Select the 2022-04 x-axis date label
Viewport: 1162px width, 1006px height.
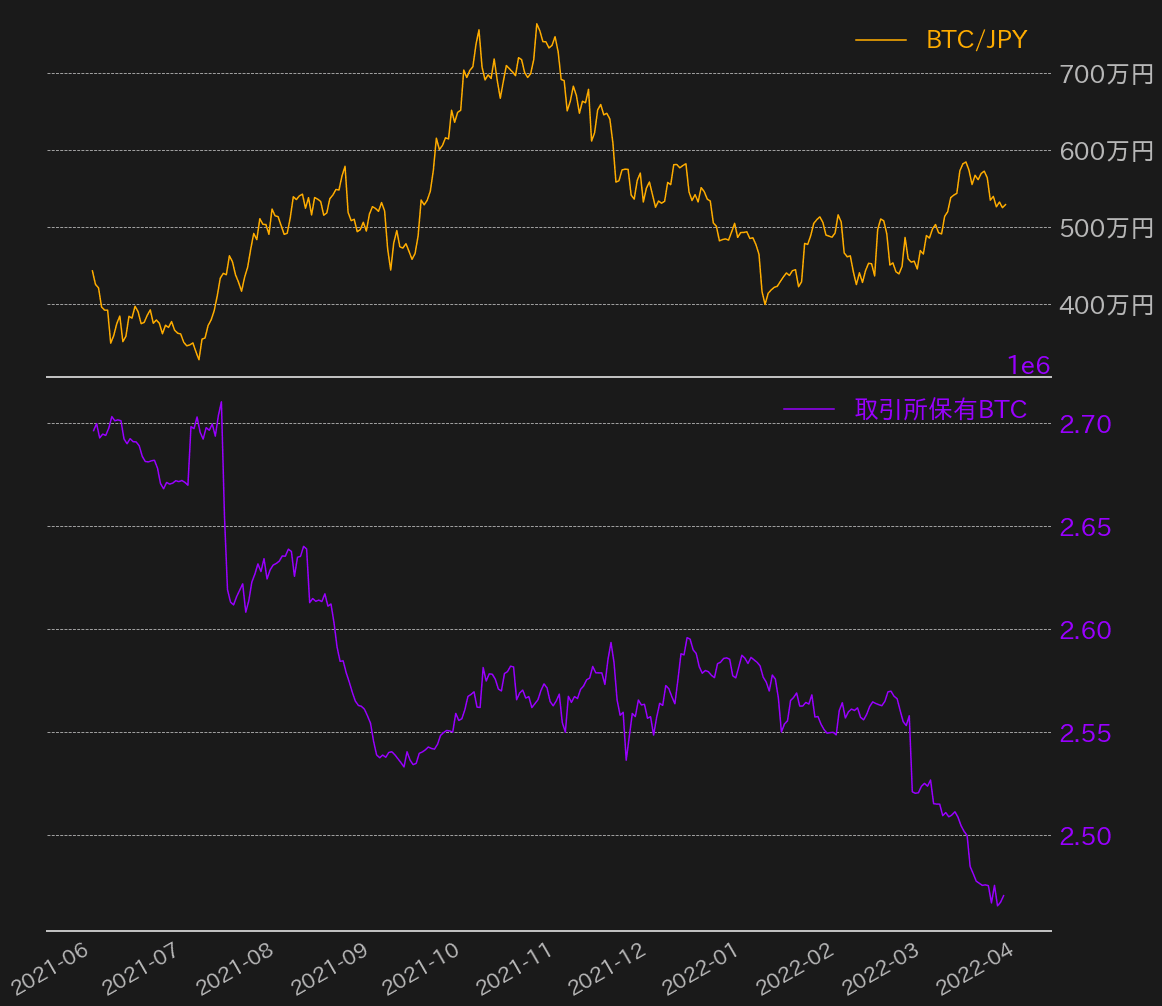976,966
